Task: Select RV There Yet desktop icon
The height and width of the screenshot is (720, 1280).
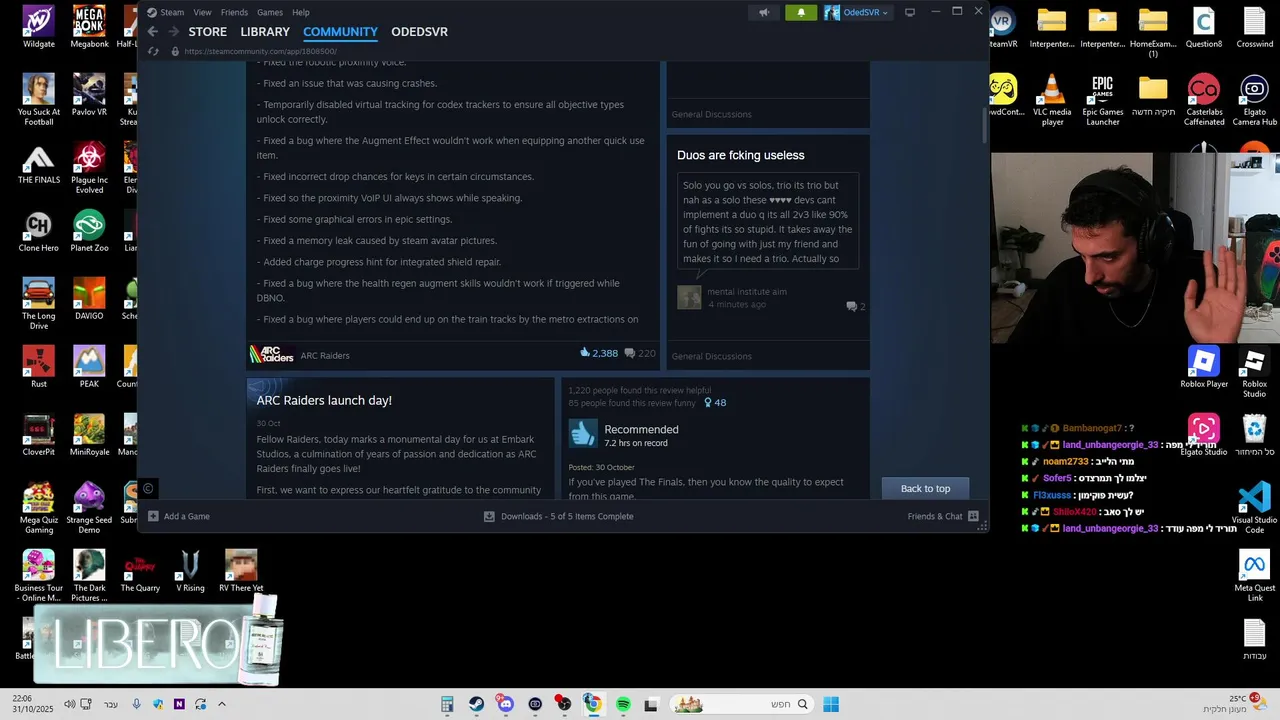Action: pyautogui.click(x=241, y=571)
